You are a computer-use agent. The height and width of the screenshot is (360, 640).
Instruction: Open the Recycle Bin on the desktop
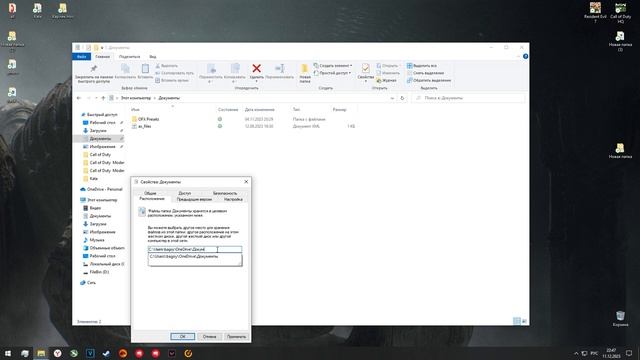(x=620, y=318)
